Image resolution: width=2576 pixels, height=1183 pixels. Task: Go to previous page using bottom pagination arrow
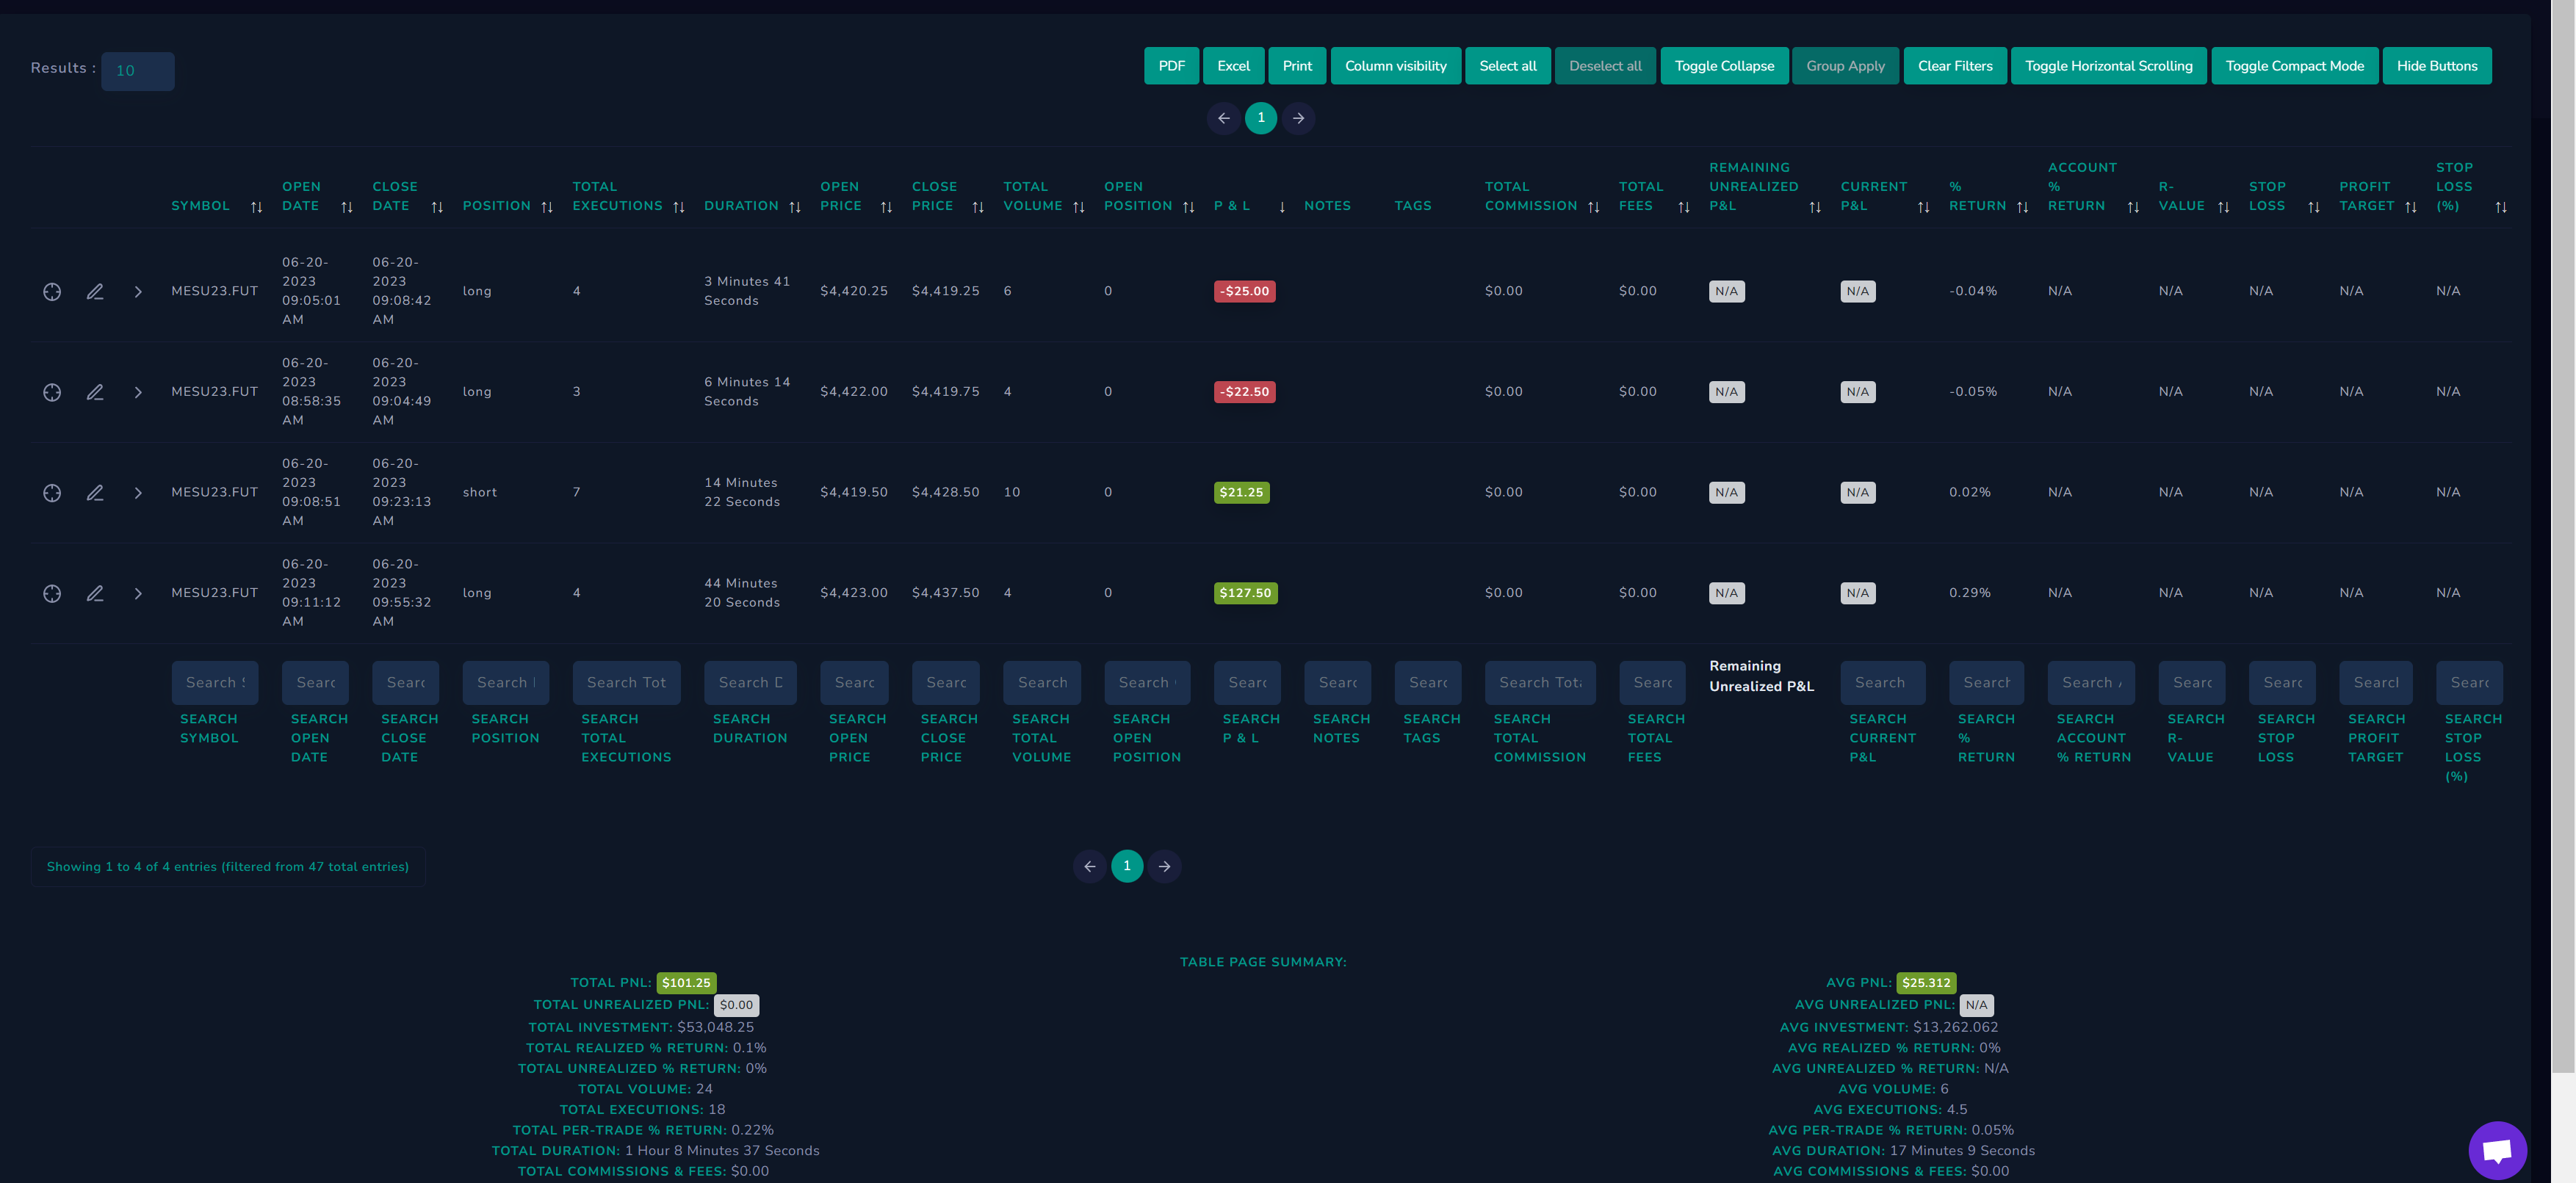(x=1089, y=866)
